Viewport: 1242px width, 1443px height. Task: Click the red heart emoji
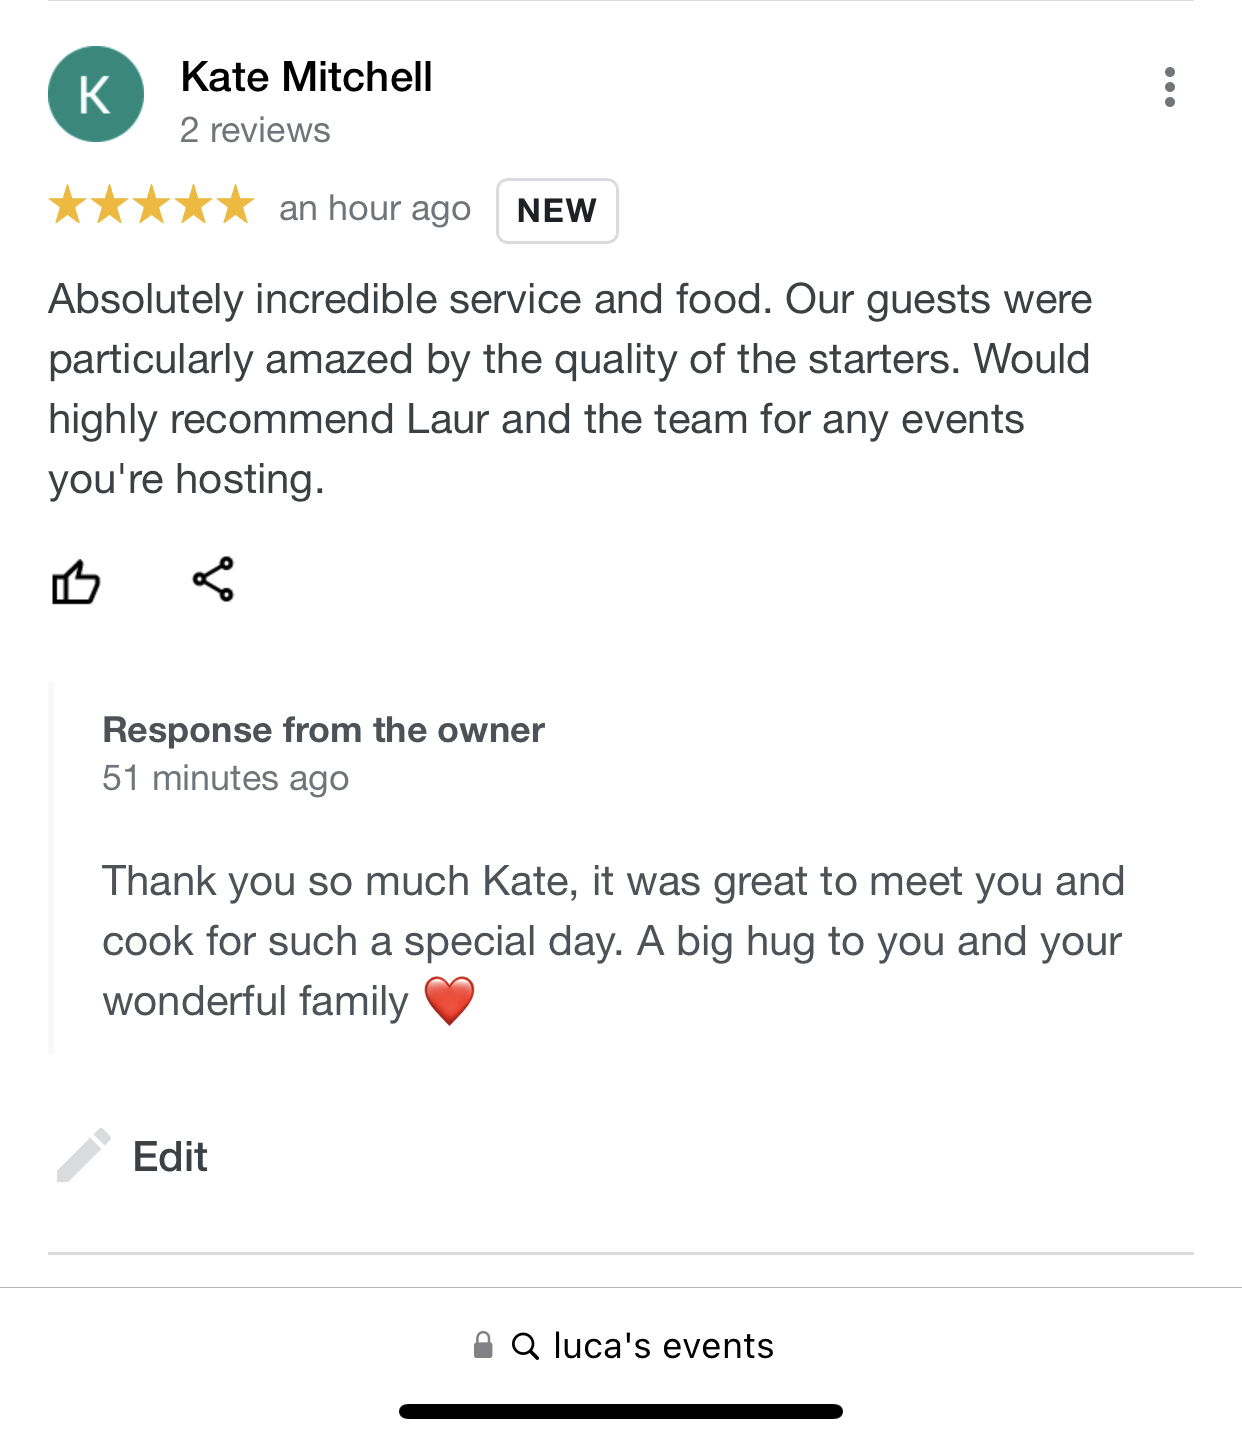(x=449, y=1001)
